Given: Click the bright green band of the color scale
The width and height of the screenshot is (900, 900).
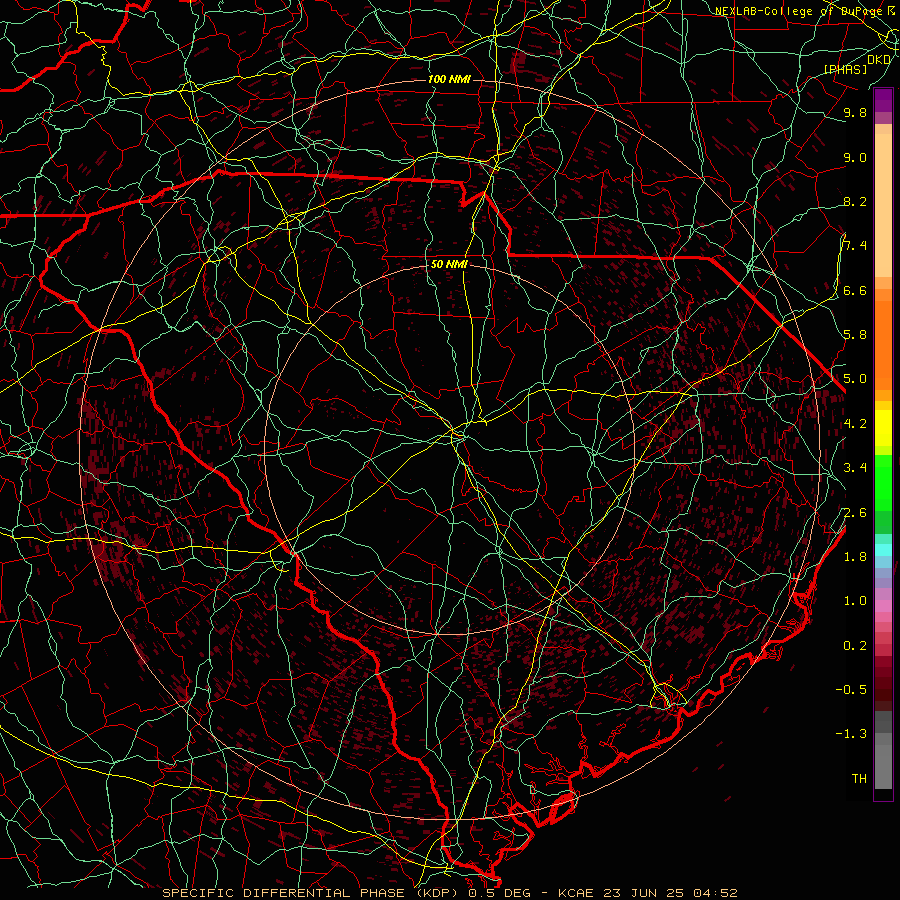Looking at the screenshot, I should 883,482.
